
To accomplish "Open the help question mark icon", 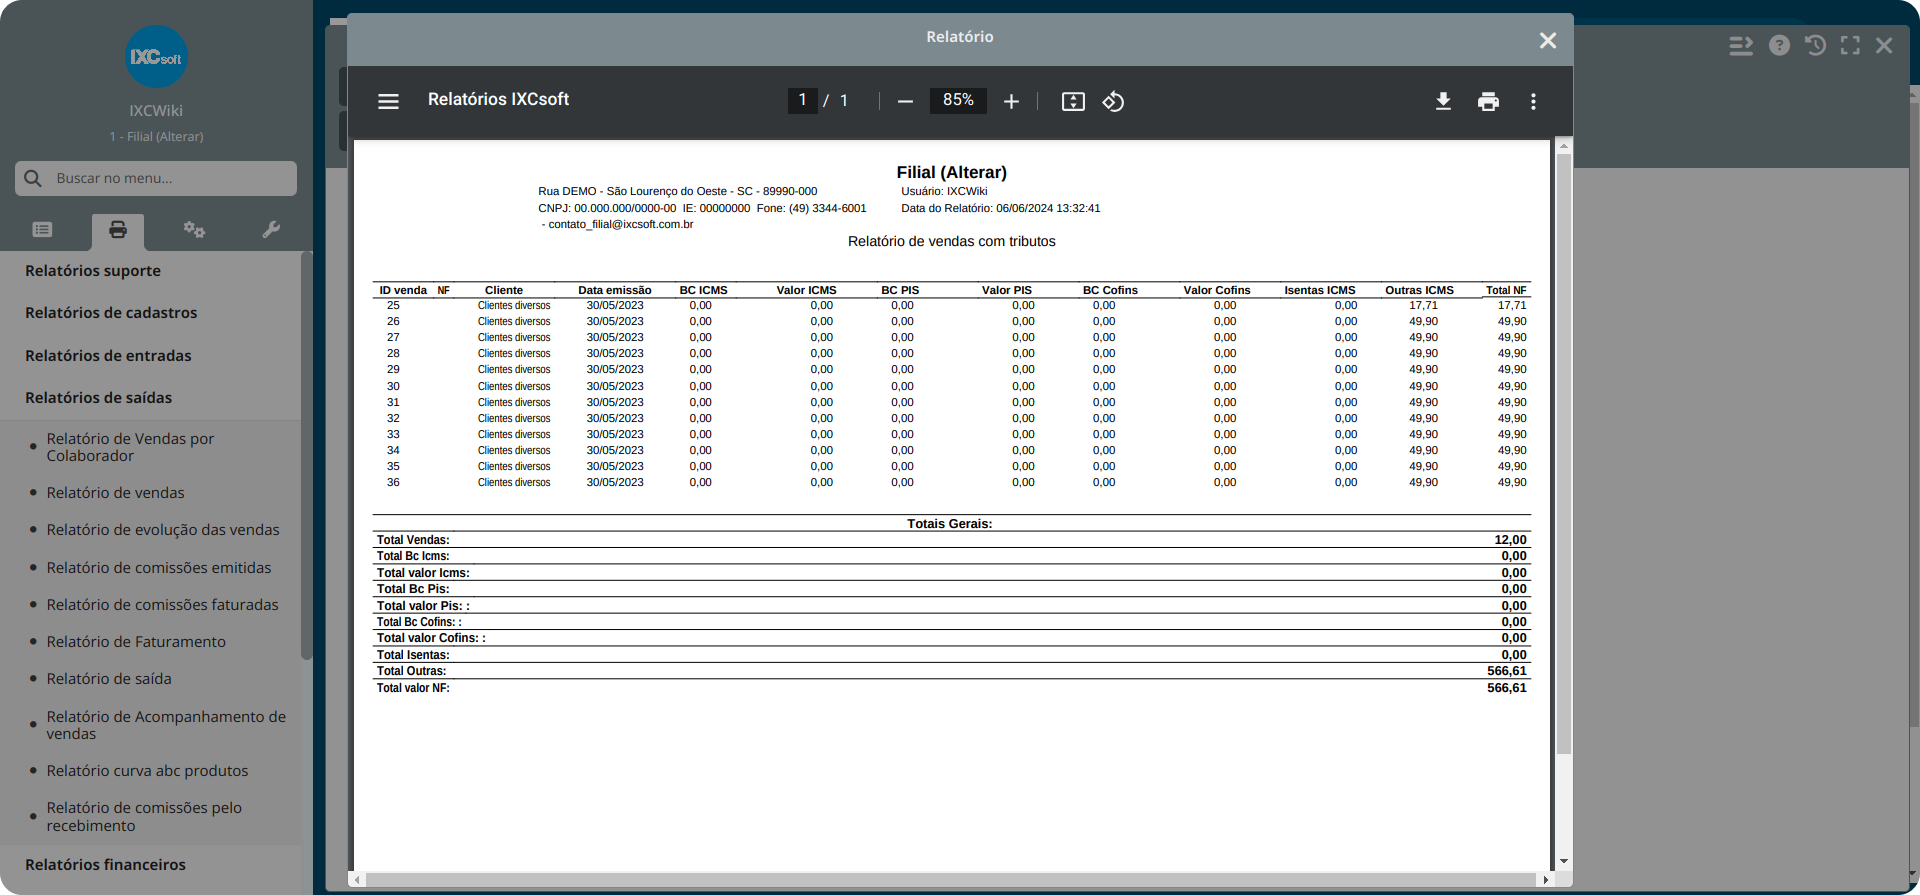I will 1779,45.
